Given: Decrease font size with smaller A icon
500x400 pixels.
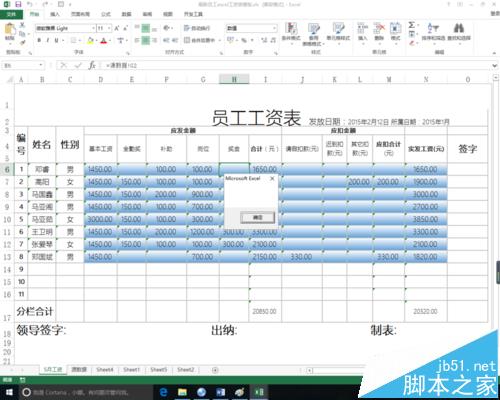Looking at the screenshot, I should (125, 28).
